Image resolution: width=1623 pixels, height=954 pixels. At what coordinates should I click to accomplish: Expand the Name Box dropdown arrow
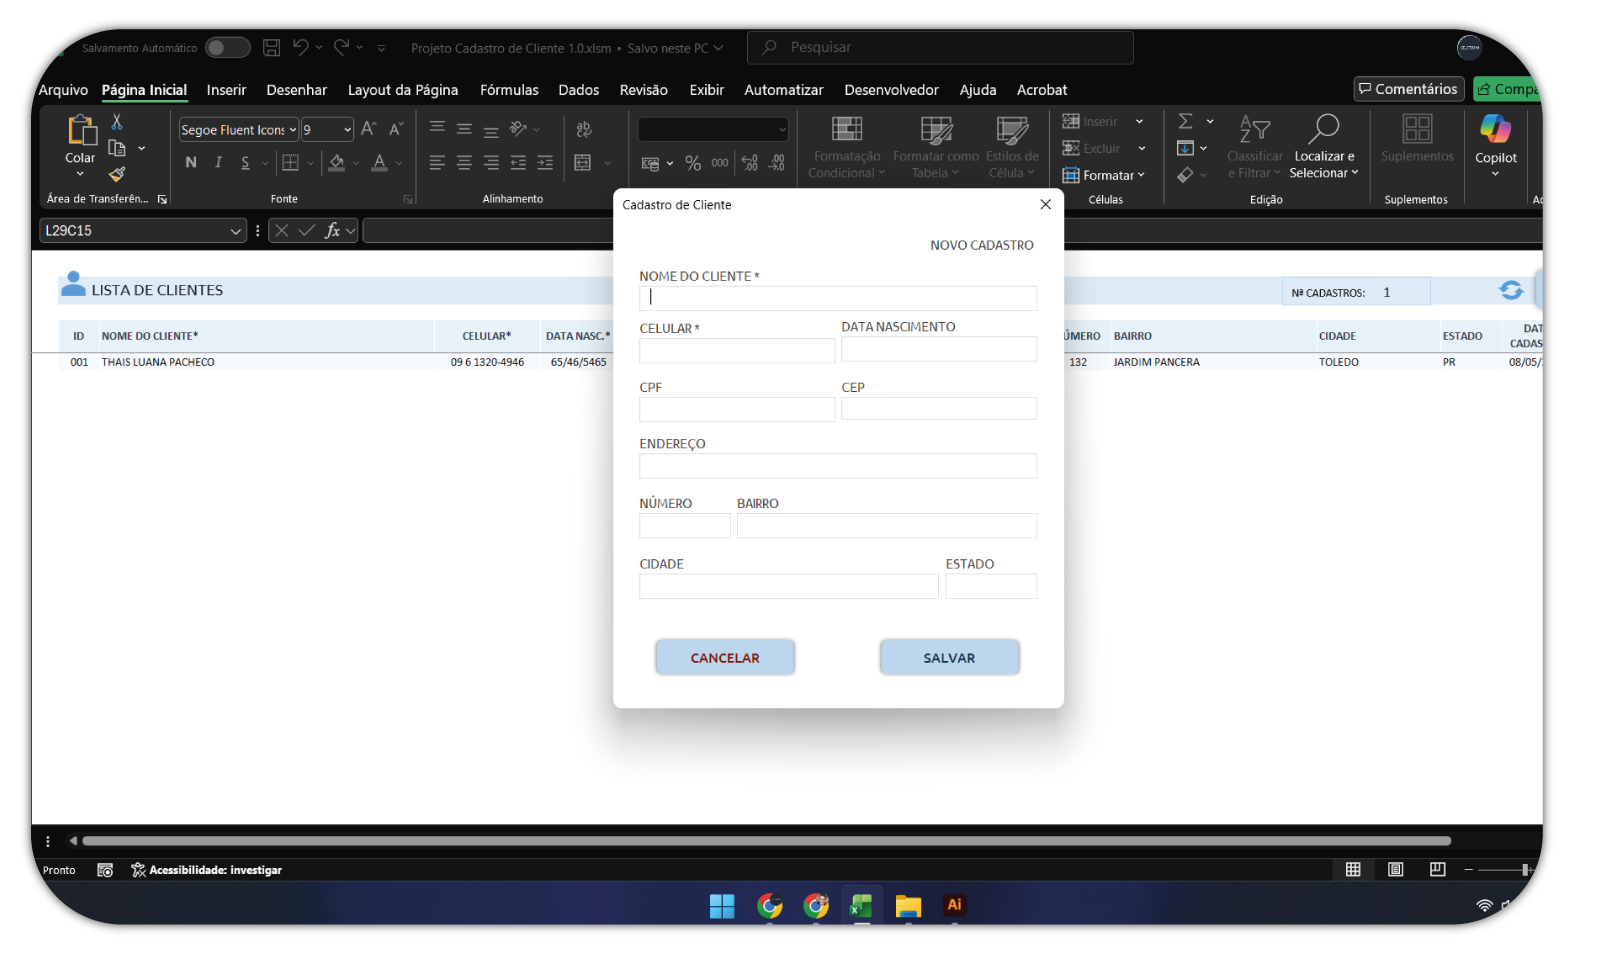point(236,231)
